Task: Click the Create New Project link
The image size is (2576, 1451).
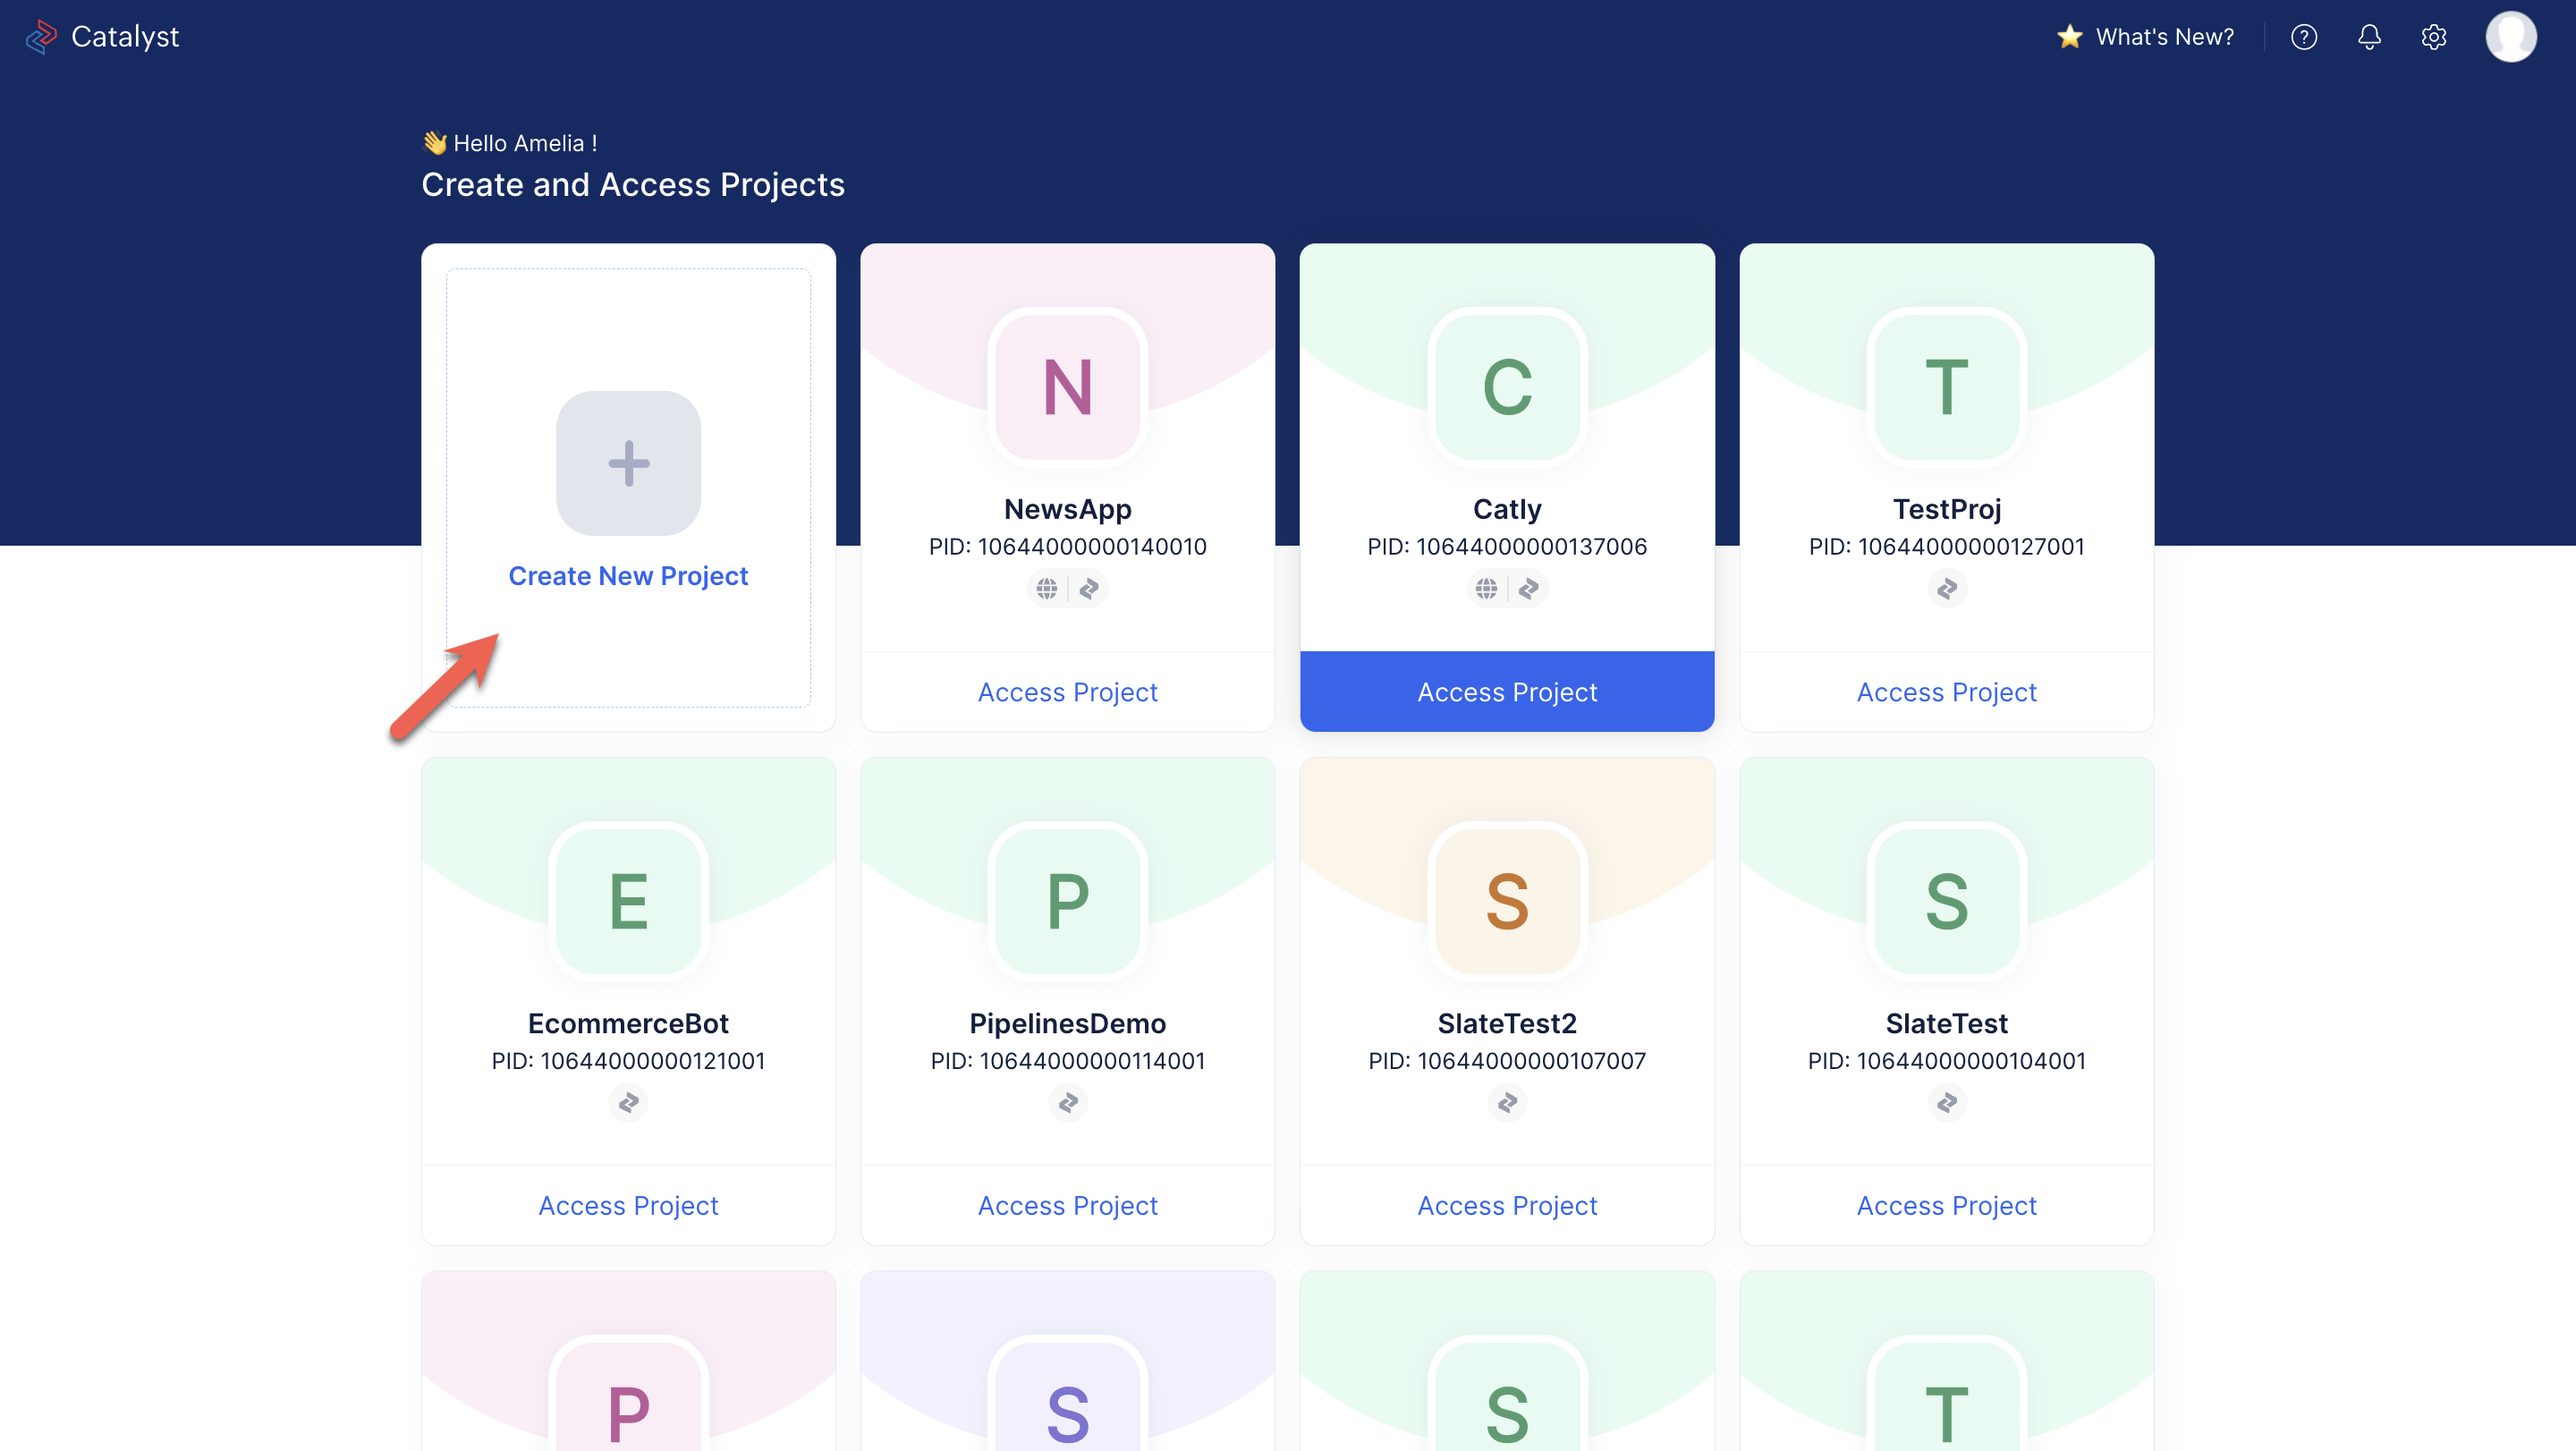Action: pos(628,576)
